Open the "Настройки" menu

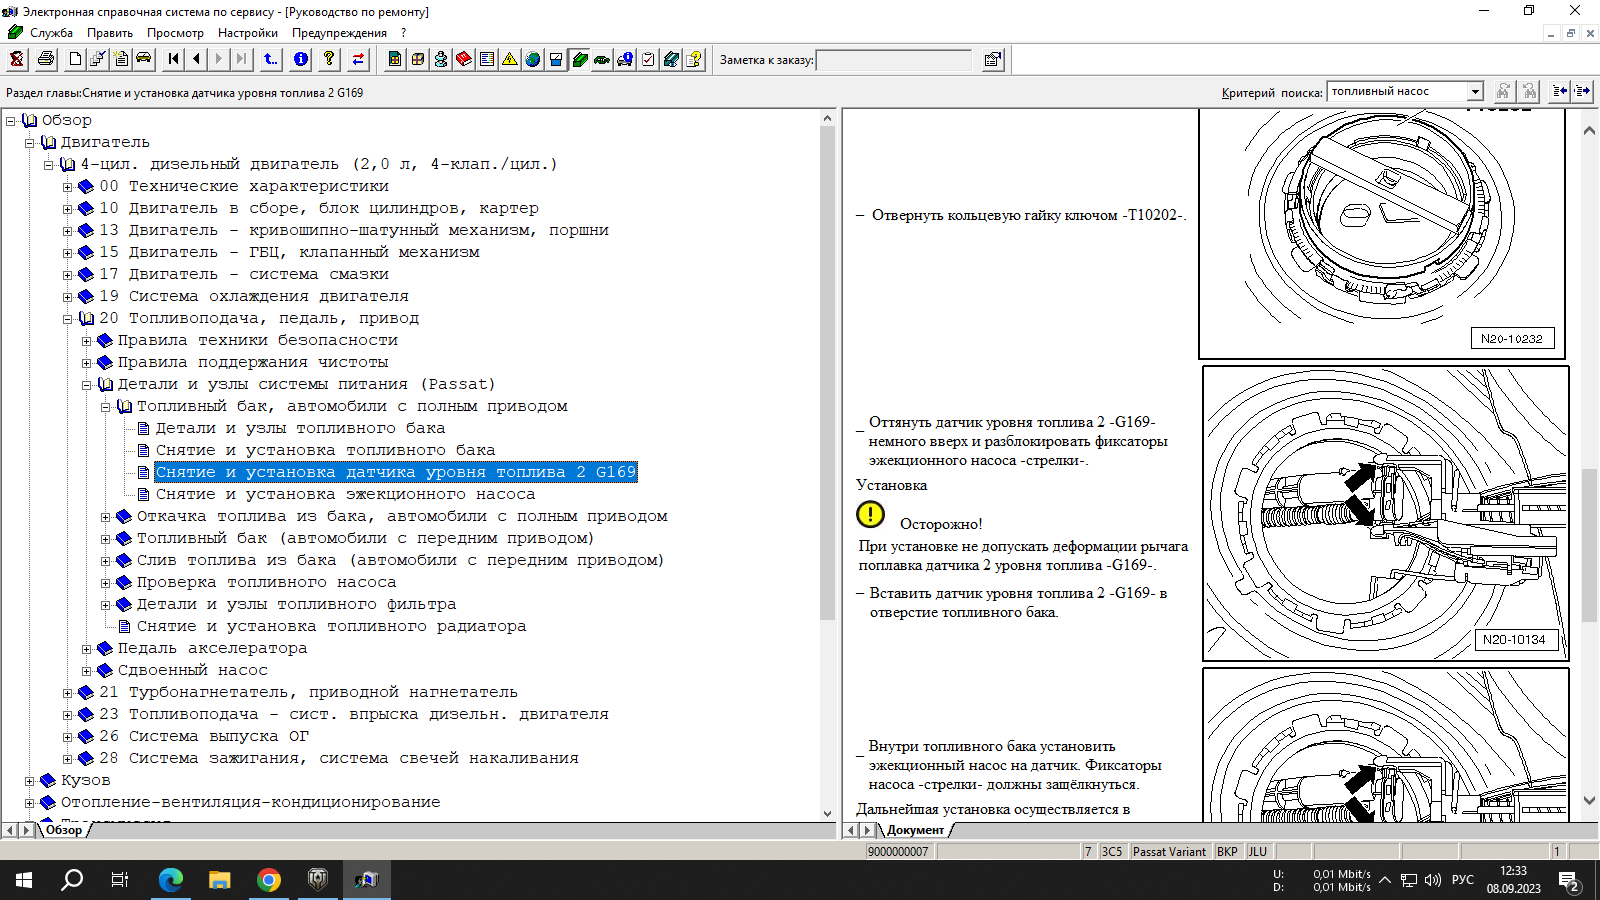coord(247,33)
